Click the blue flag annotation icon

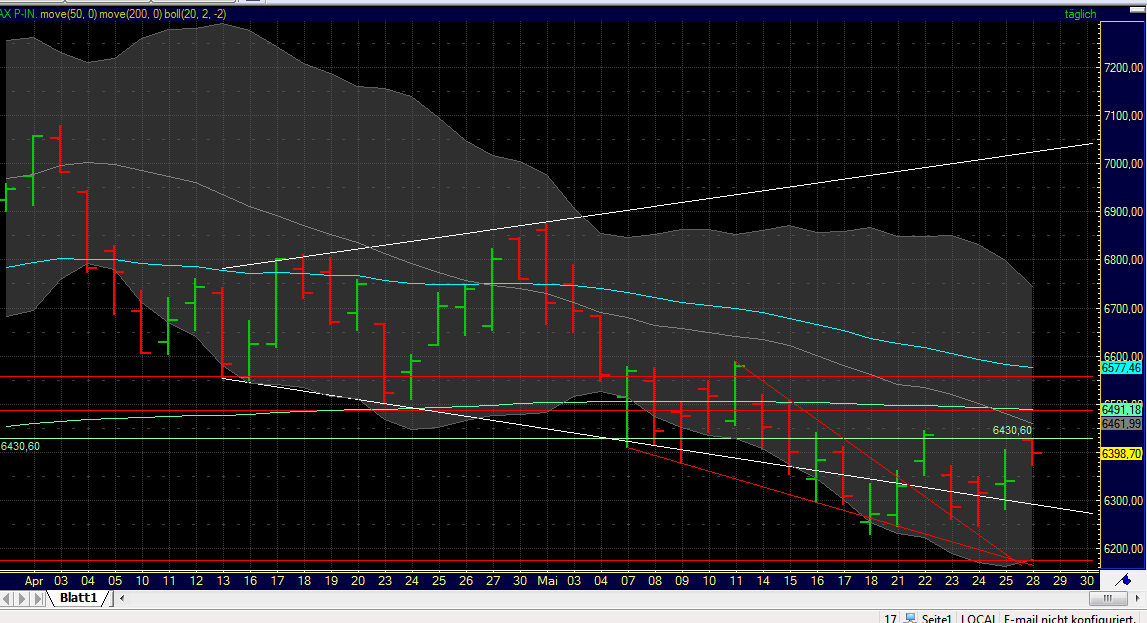click(x=1124, y=580)
